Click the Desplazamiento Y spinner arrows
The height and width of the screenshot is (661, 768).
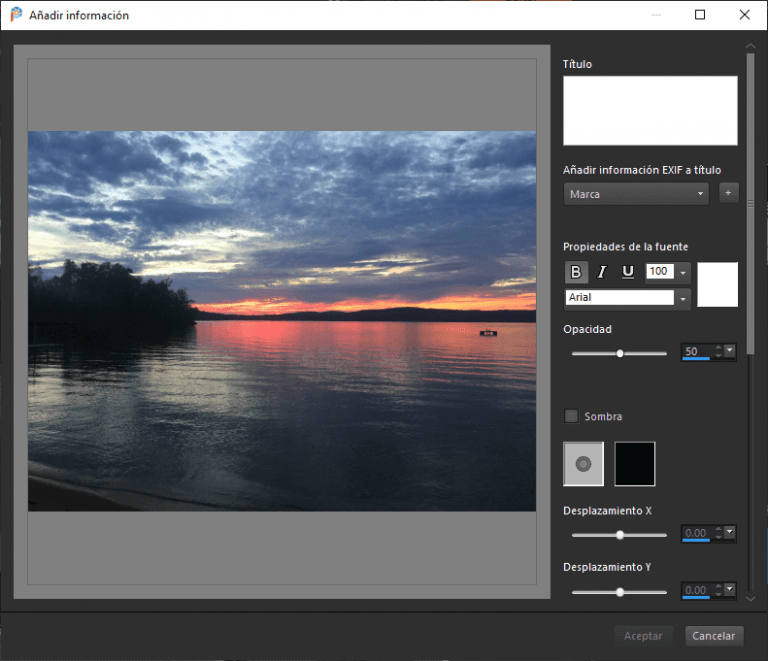[x=718, y=590]
